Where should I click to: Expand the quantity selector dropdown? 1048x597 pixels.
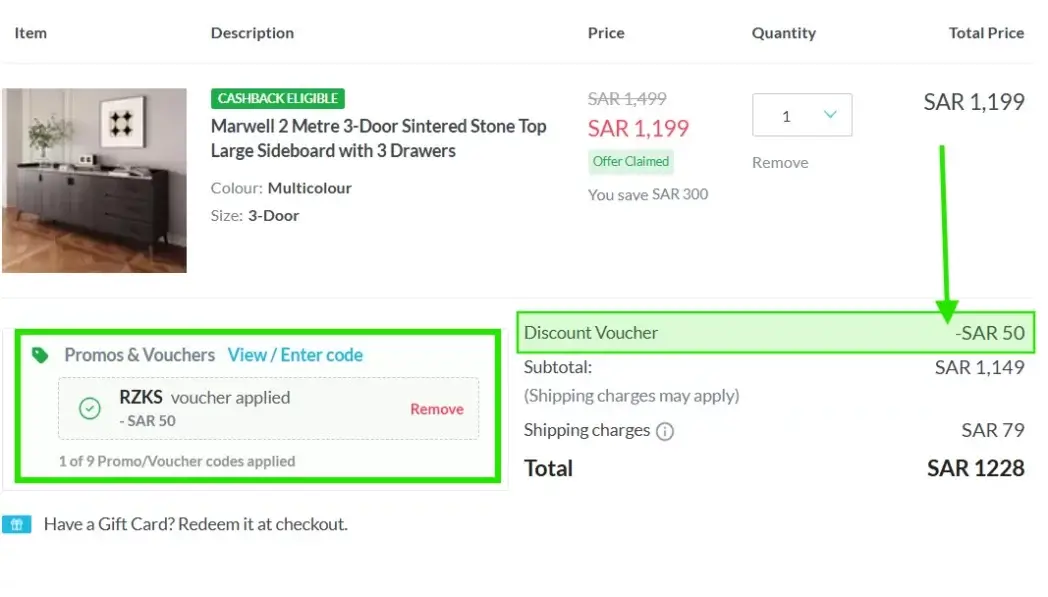click(x=801, y=114)
